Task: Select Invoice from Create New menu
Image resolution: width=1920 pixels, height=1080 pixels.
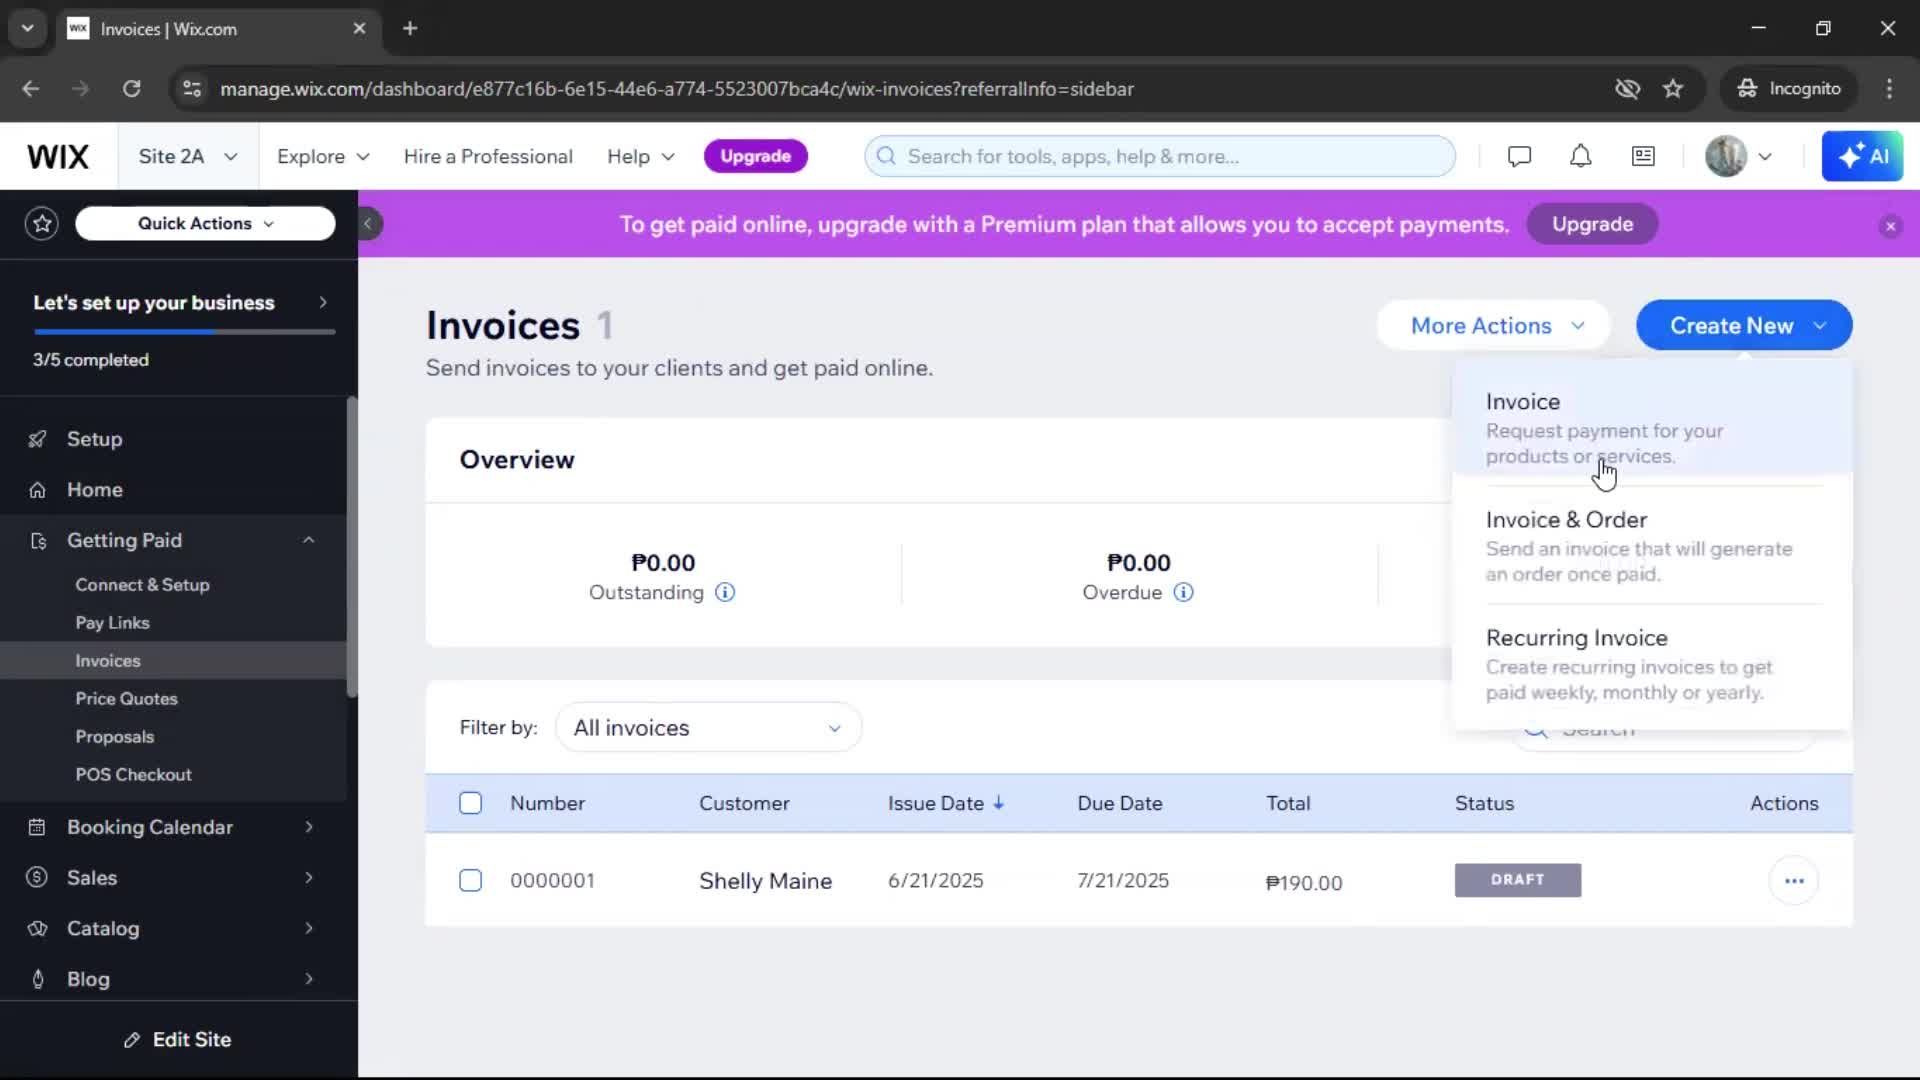Action: coord(1652,428)
